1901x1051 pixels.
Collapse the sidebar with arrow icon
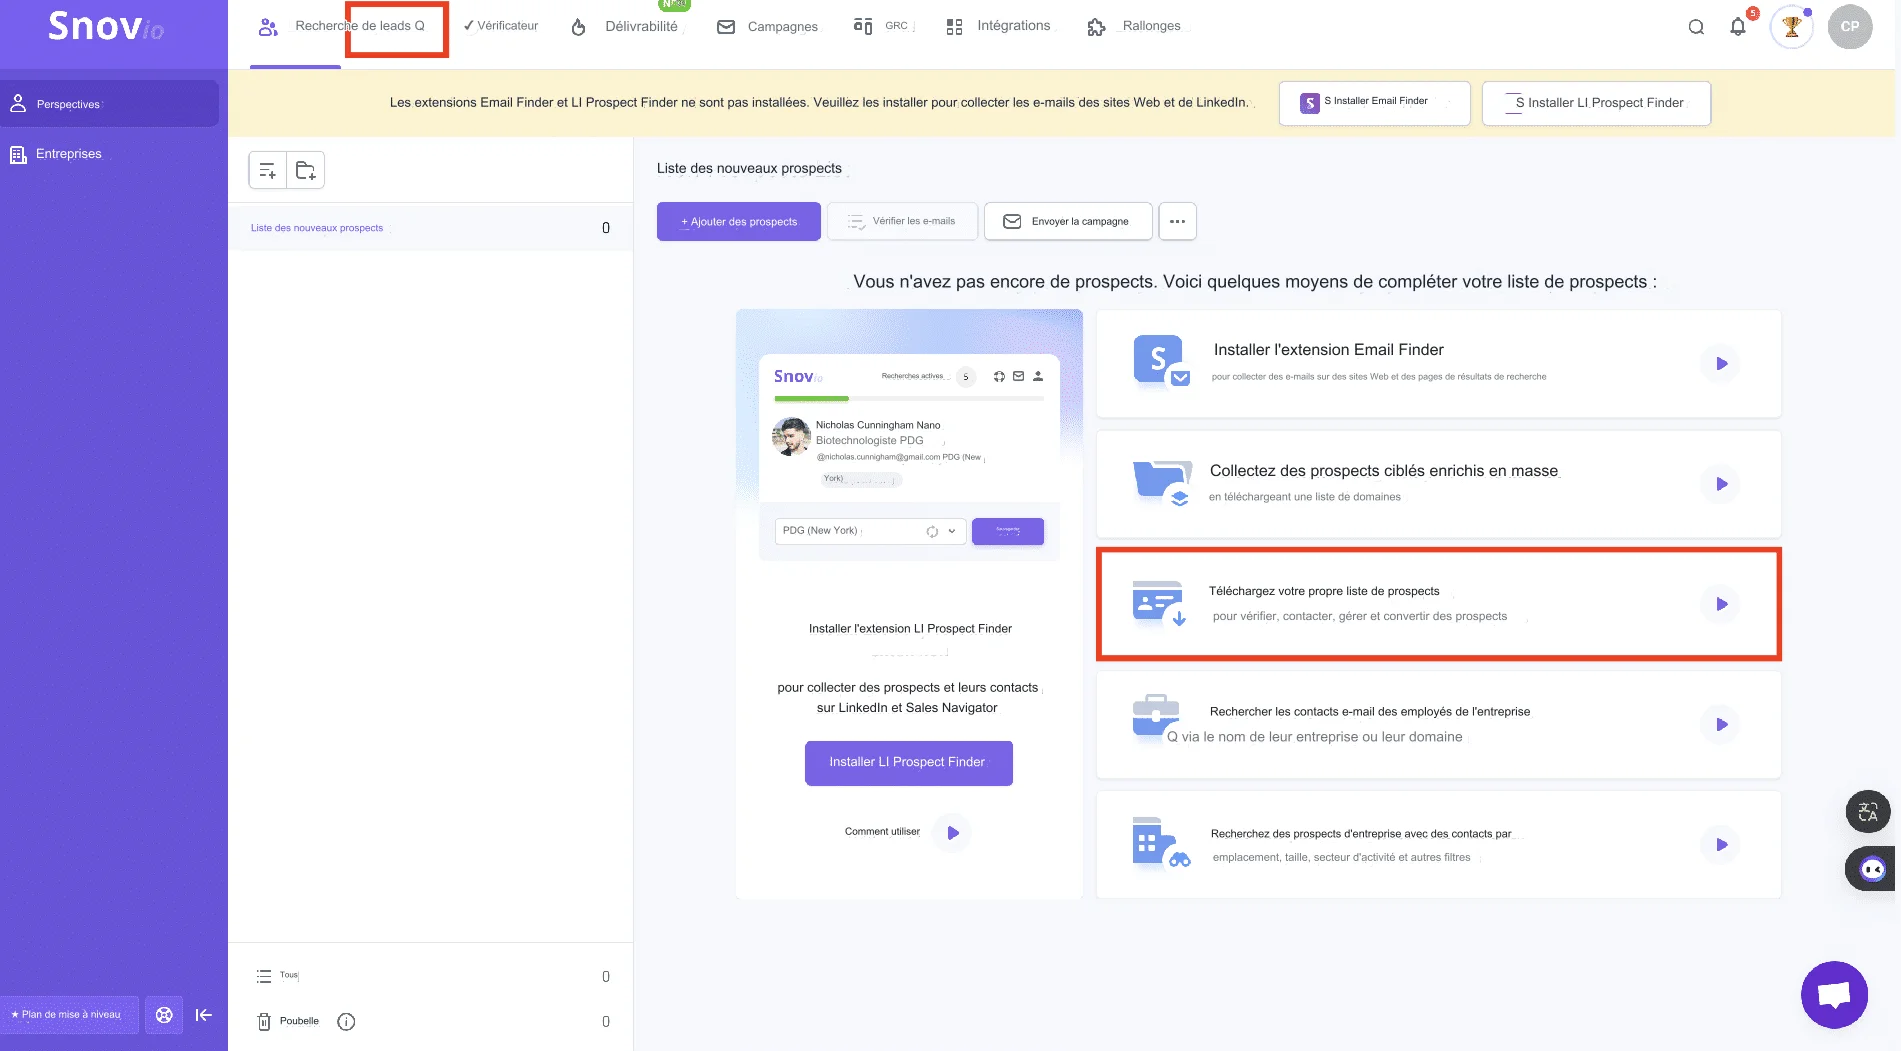coord(204,1015)
